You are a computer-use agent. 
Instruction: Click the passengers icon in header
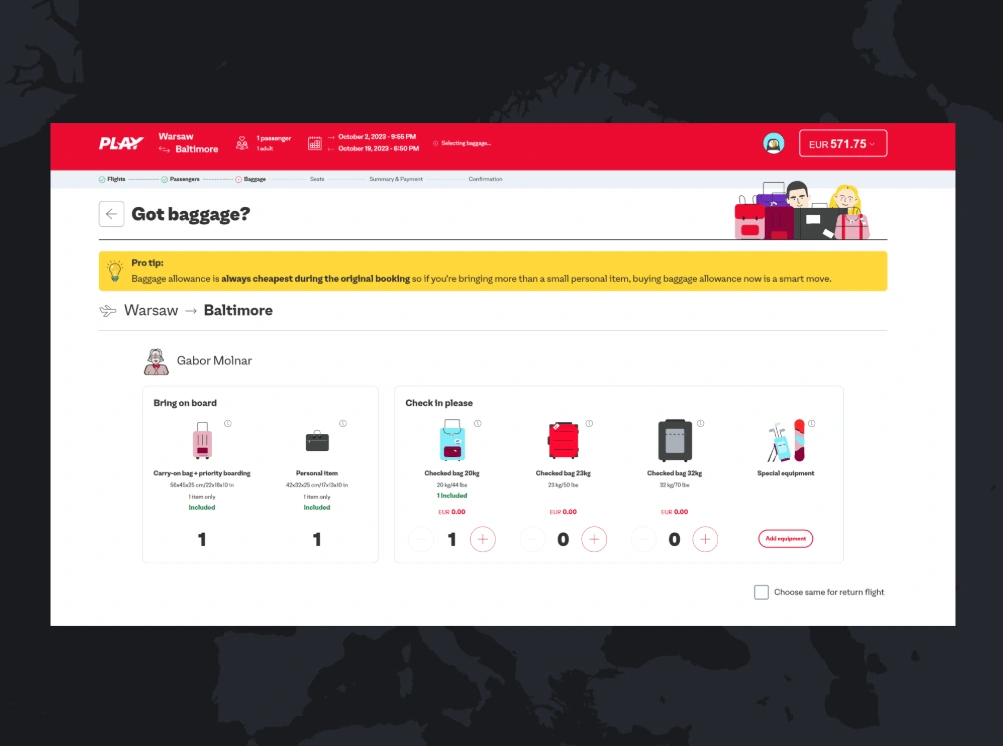click(x=242, y=143)
